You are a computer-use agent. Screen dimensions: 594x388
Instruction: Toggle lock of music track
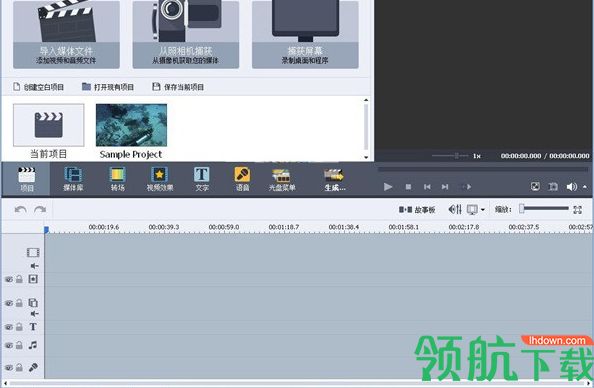[x=19, y=345]
